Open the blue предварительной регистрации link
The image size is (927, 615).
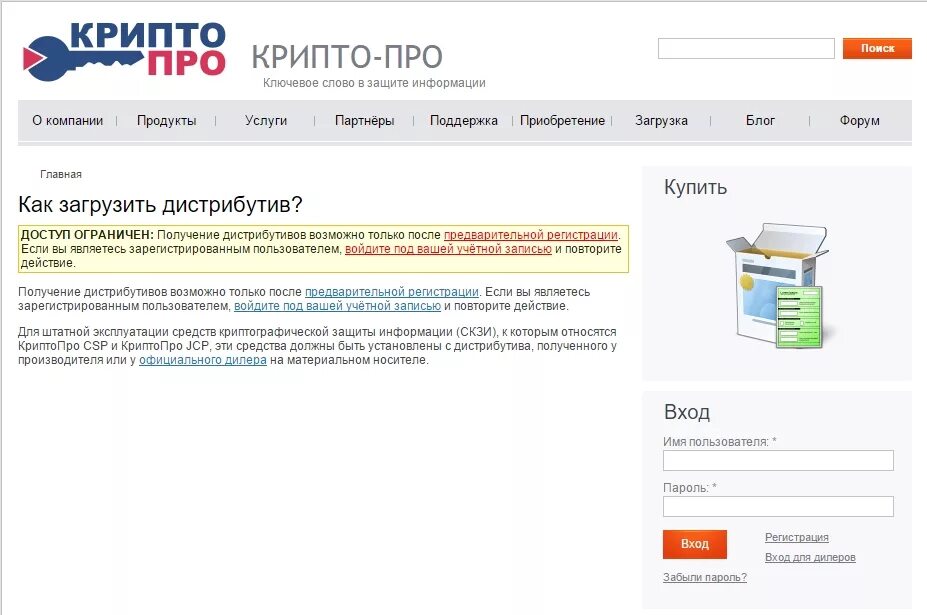[391, 292]
